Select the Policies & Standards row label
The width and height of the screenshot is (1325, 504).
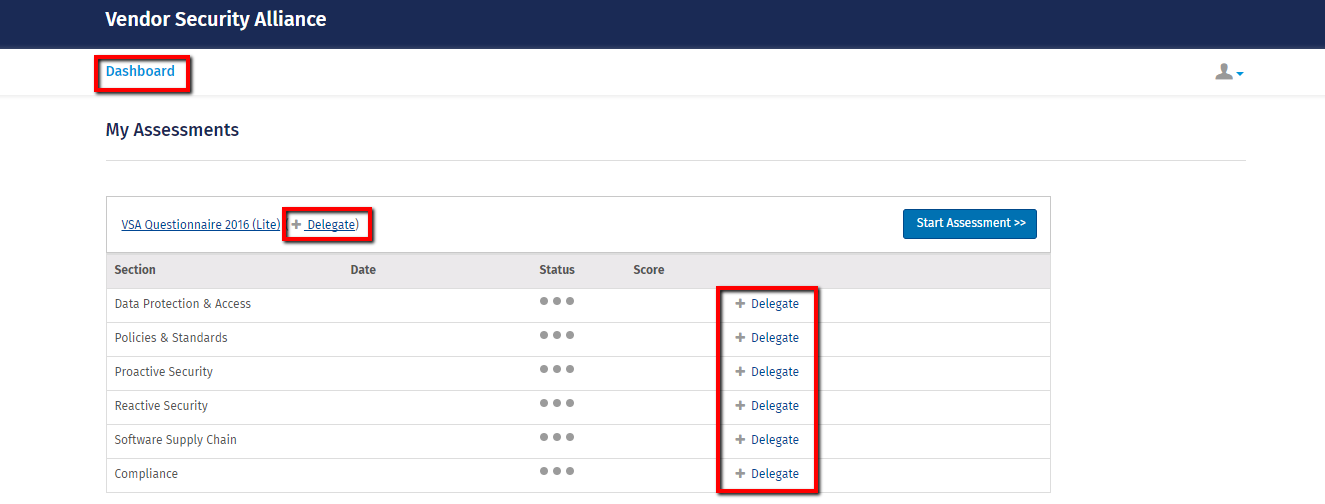click(x=171, y=338)
